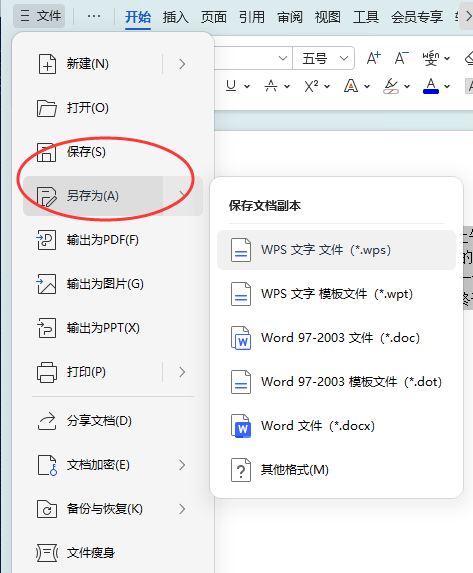The height and width of the screenshot is (573, 473).
Task: Decrease font size with A- icon
Action: 401,58
